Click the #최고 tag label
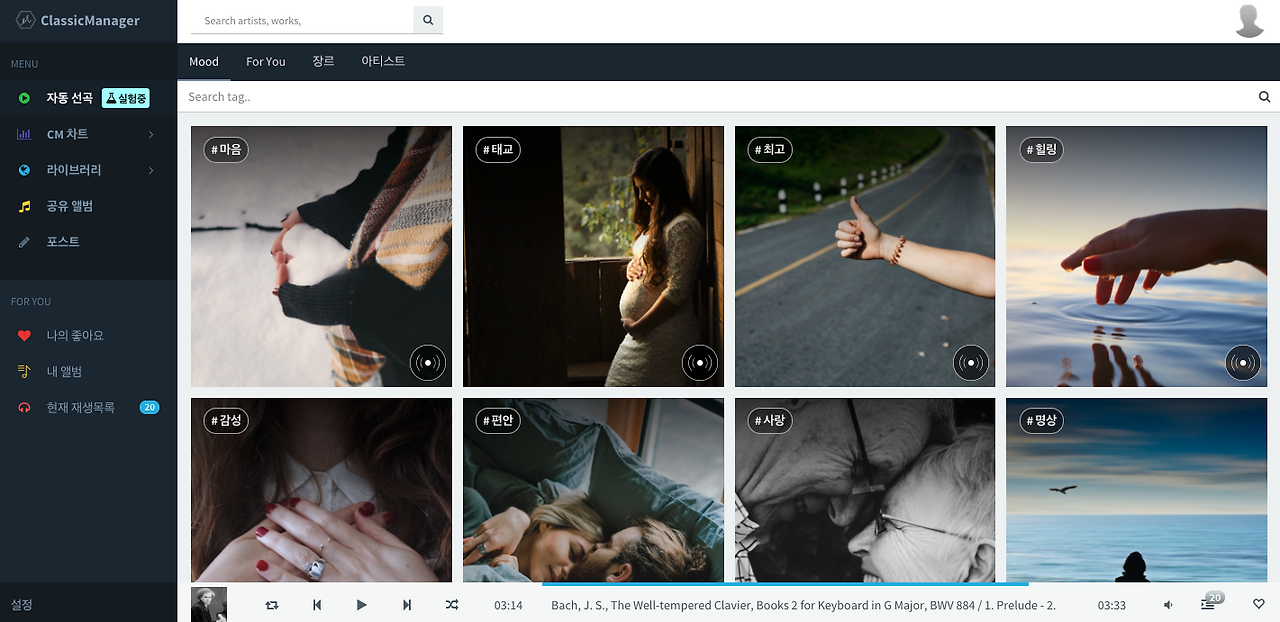This screenshot has height=622, width=1280. [770, 149]
